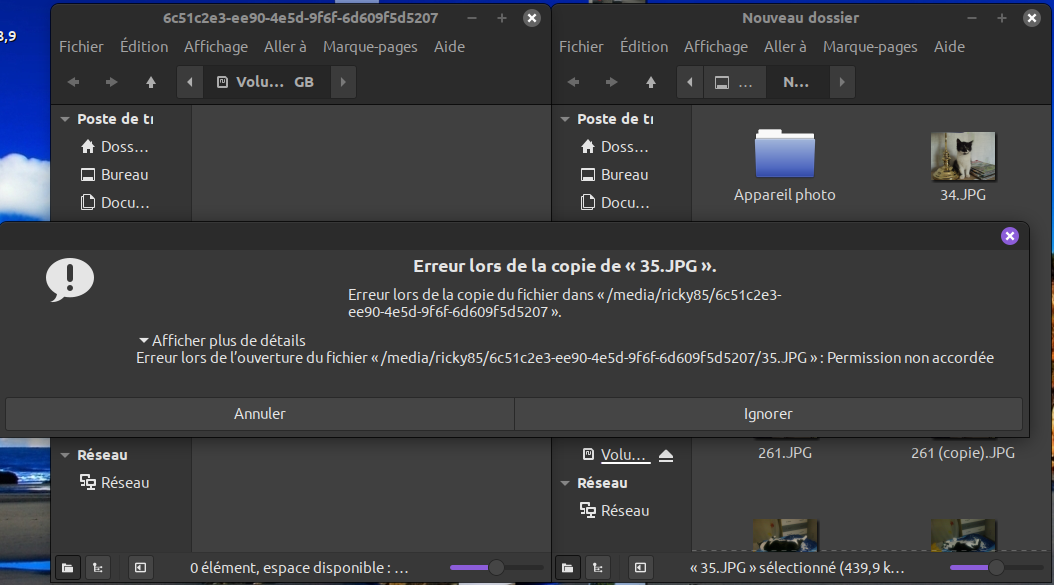Click the desktop icon path button in Nouveau dossier
Screen dimensions: 1054x585
tap(734, 82)
